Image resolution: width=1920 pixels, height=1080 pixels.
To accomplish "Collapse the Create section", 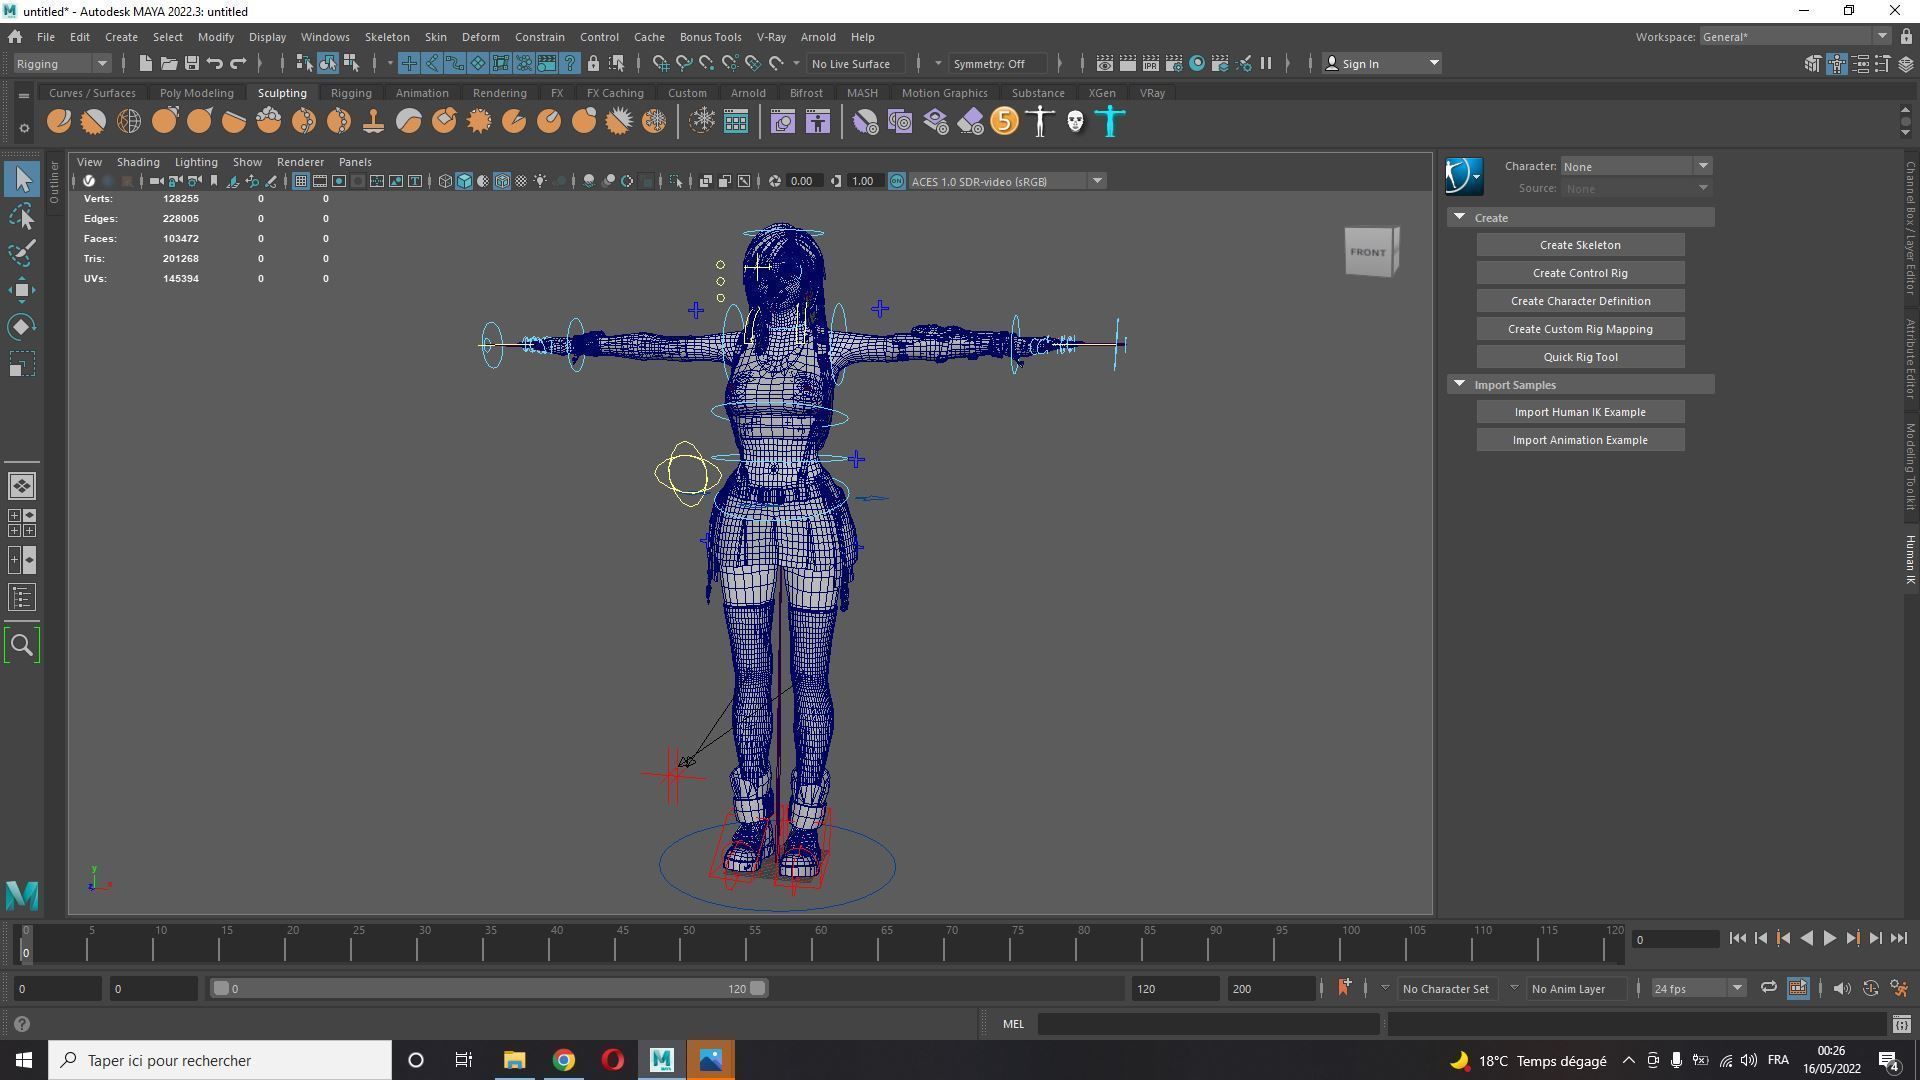I will click(1459, 217).
